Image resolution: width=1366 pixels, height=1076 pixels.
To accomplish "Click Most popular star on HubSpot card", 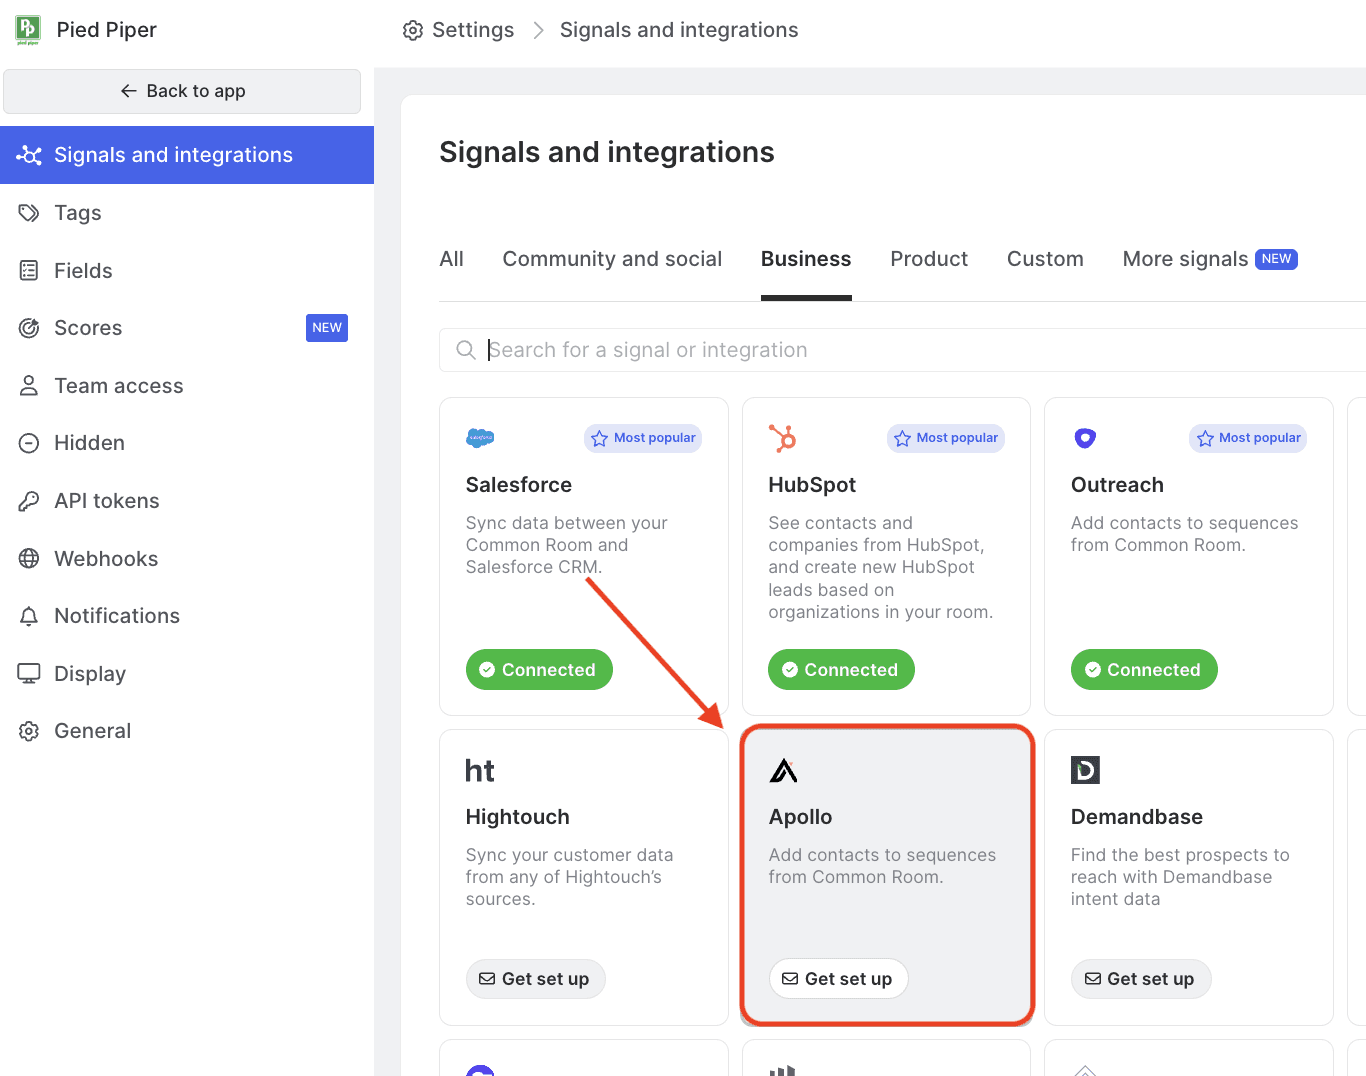I will (902, 438).
